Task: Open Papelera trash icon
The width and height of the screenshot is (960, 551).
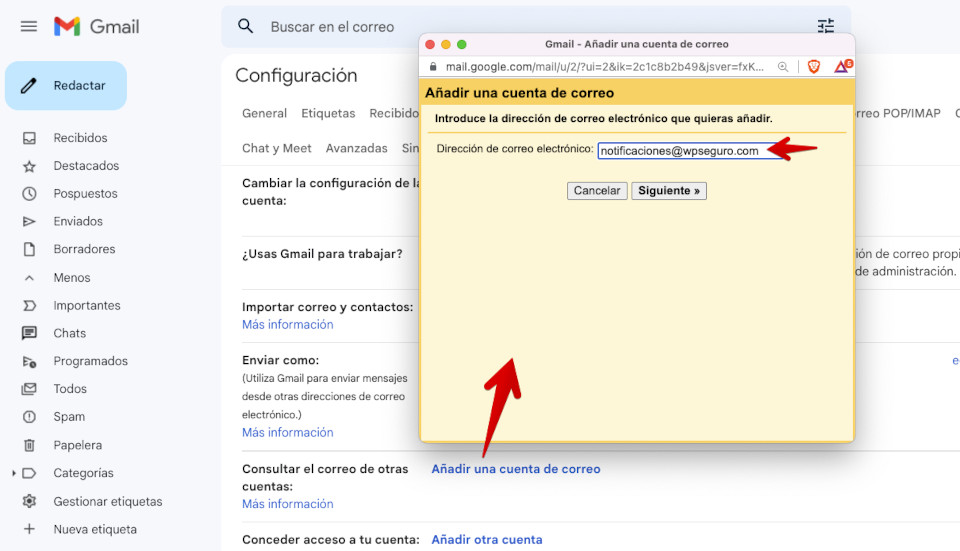Action: [x=29, y=445]
